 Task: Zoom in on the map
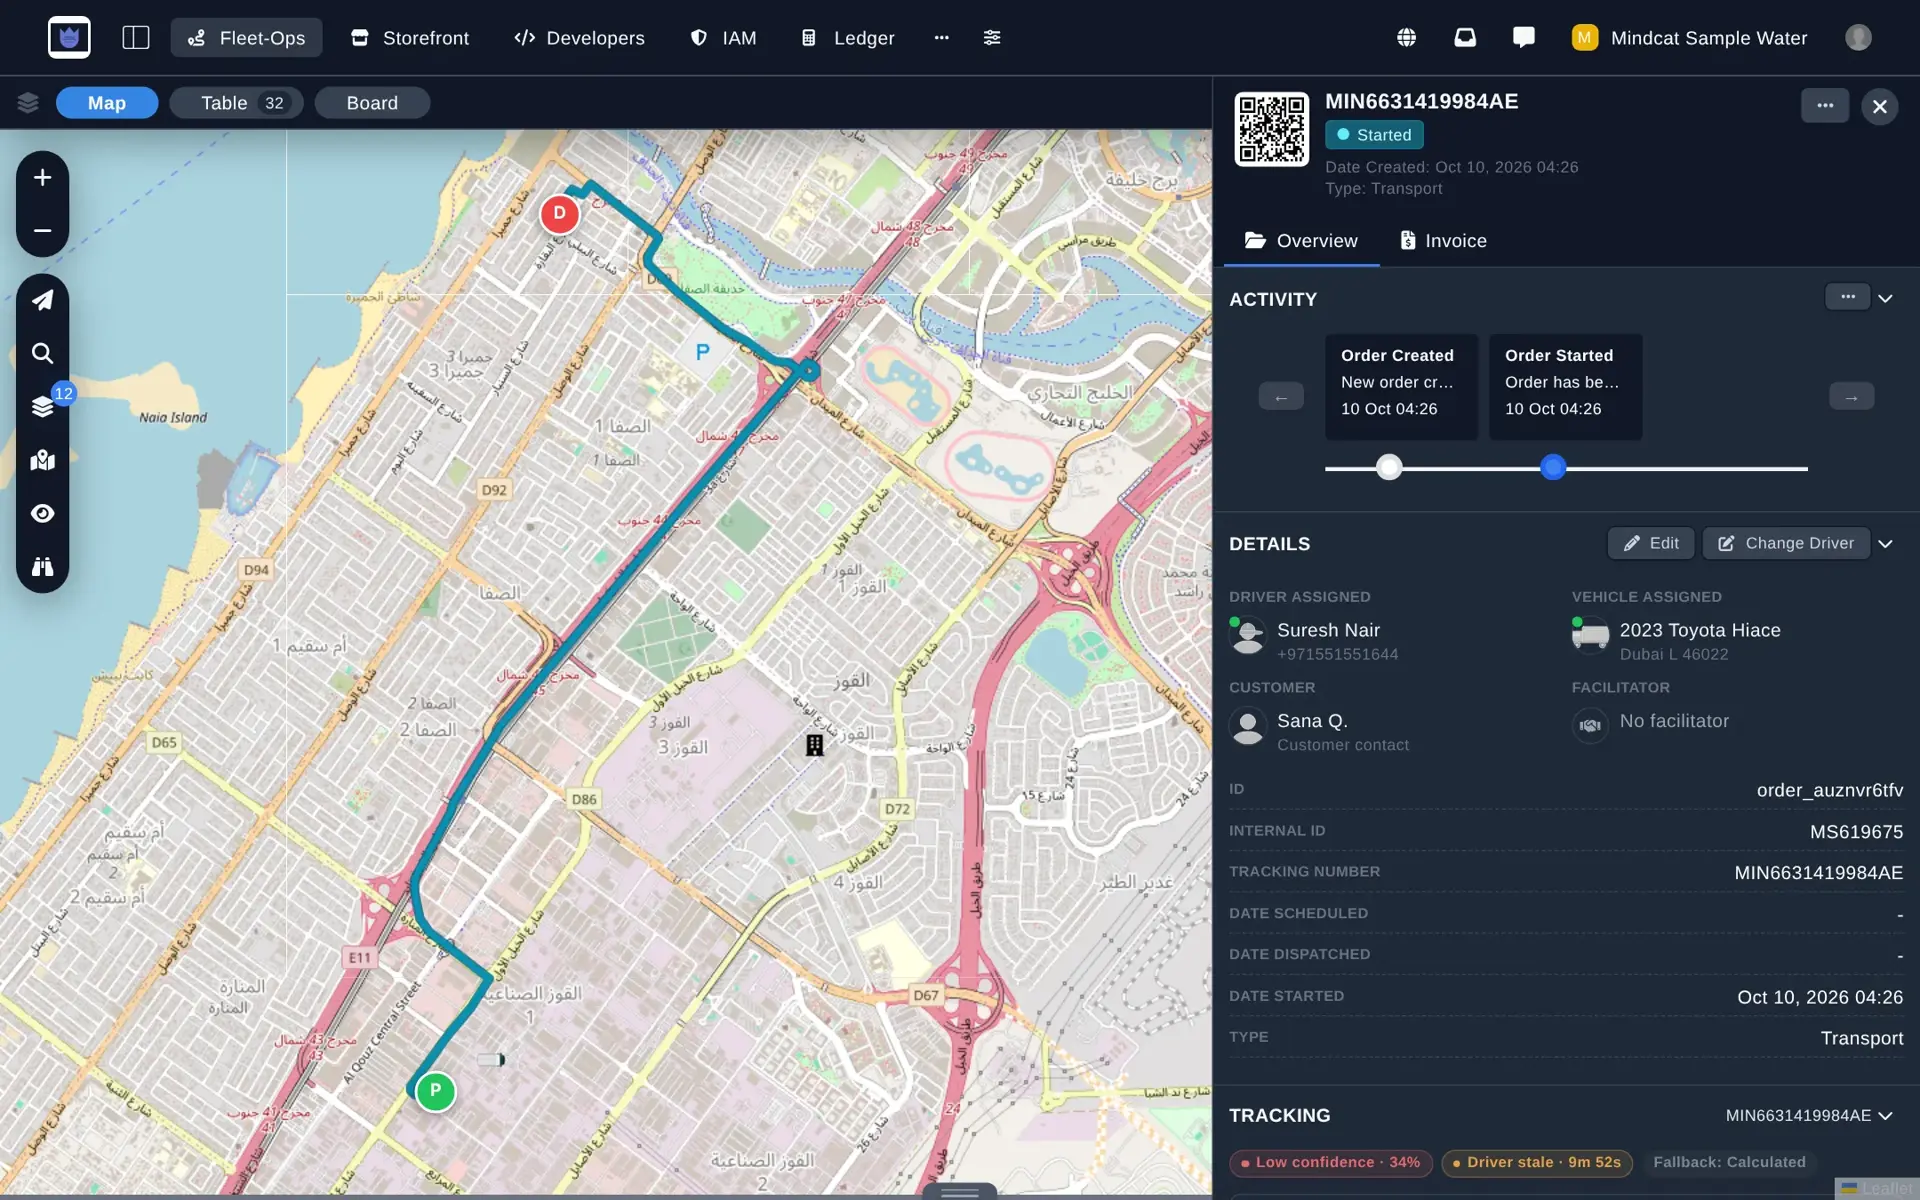[42, 178]
